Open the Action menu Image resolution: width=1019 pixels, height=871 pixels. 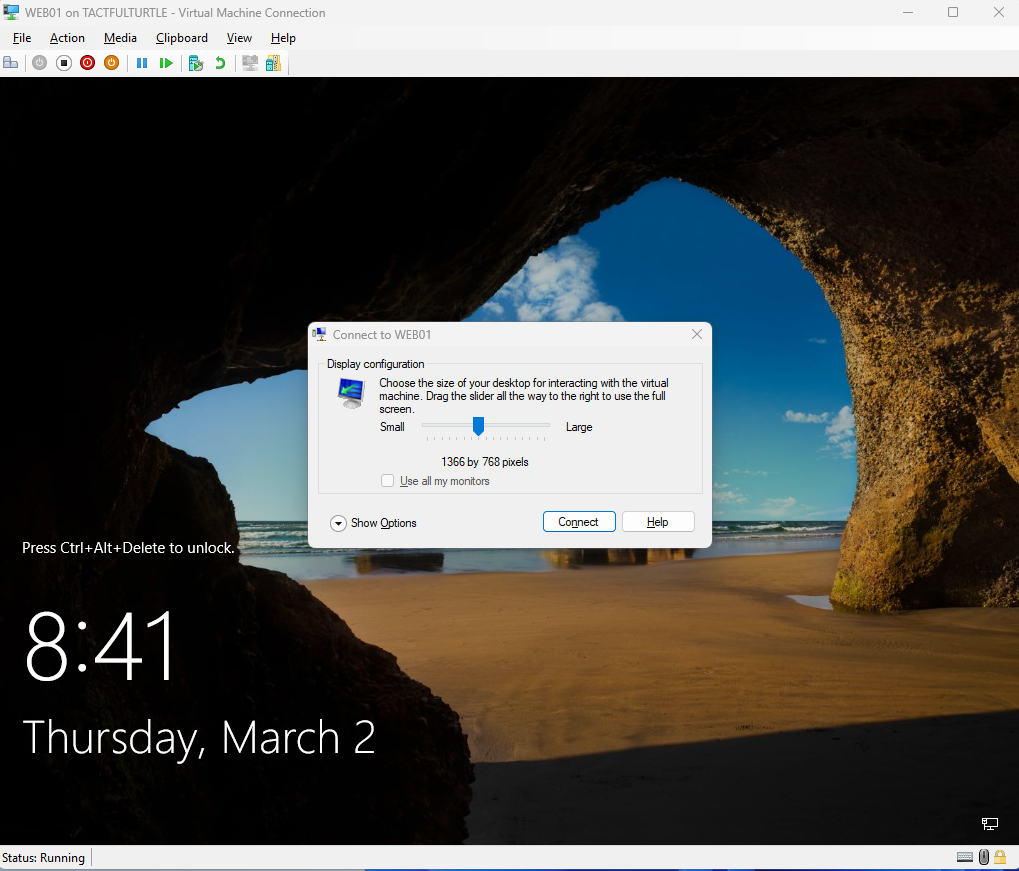pos(67,38)
